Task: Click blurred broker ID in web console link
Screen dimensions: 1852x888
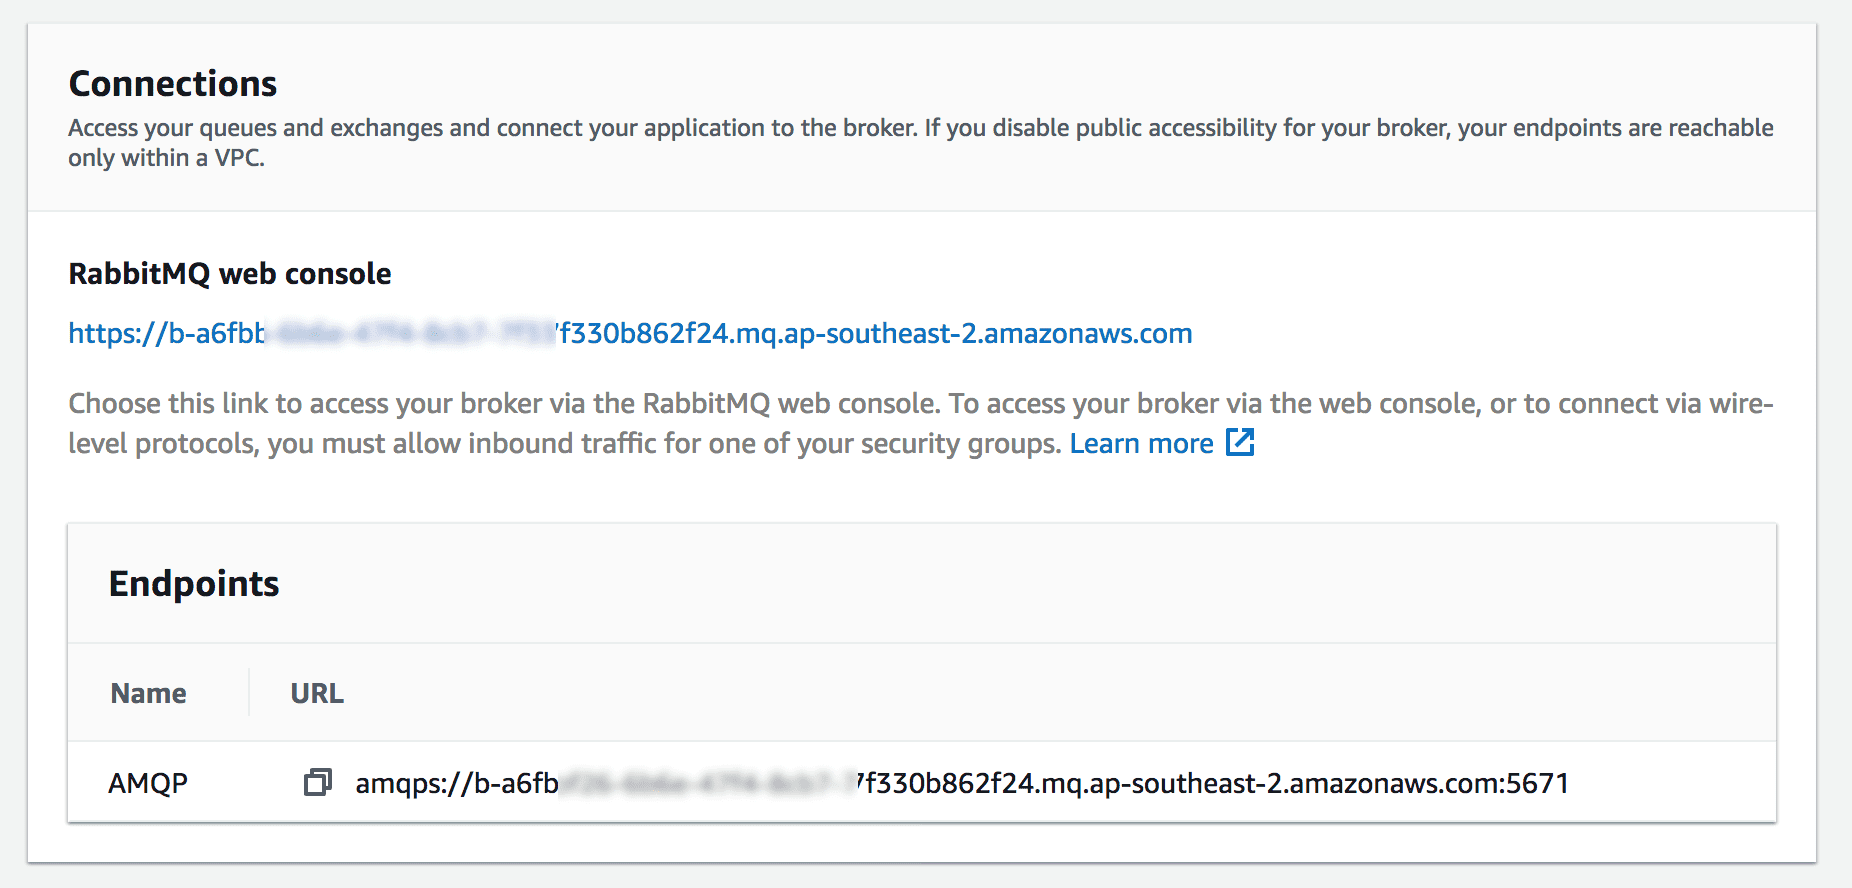Action: click(x=411, y=333)
